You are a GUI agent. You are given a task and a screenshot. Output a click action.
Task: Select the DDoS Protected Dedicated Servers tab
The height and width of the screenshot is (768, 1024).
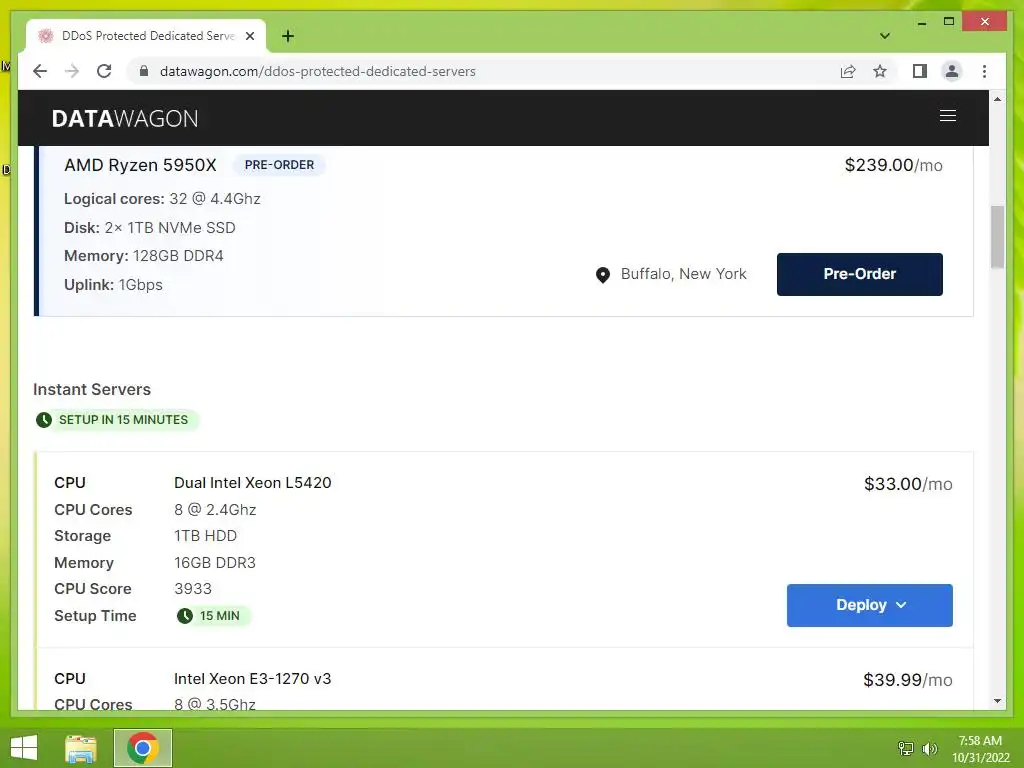[x=146, y=36]
